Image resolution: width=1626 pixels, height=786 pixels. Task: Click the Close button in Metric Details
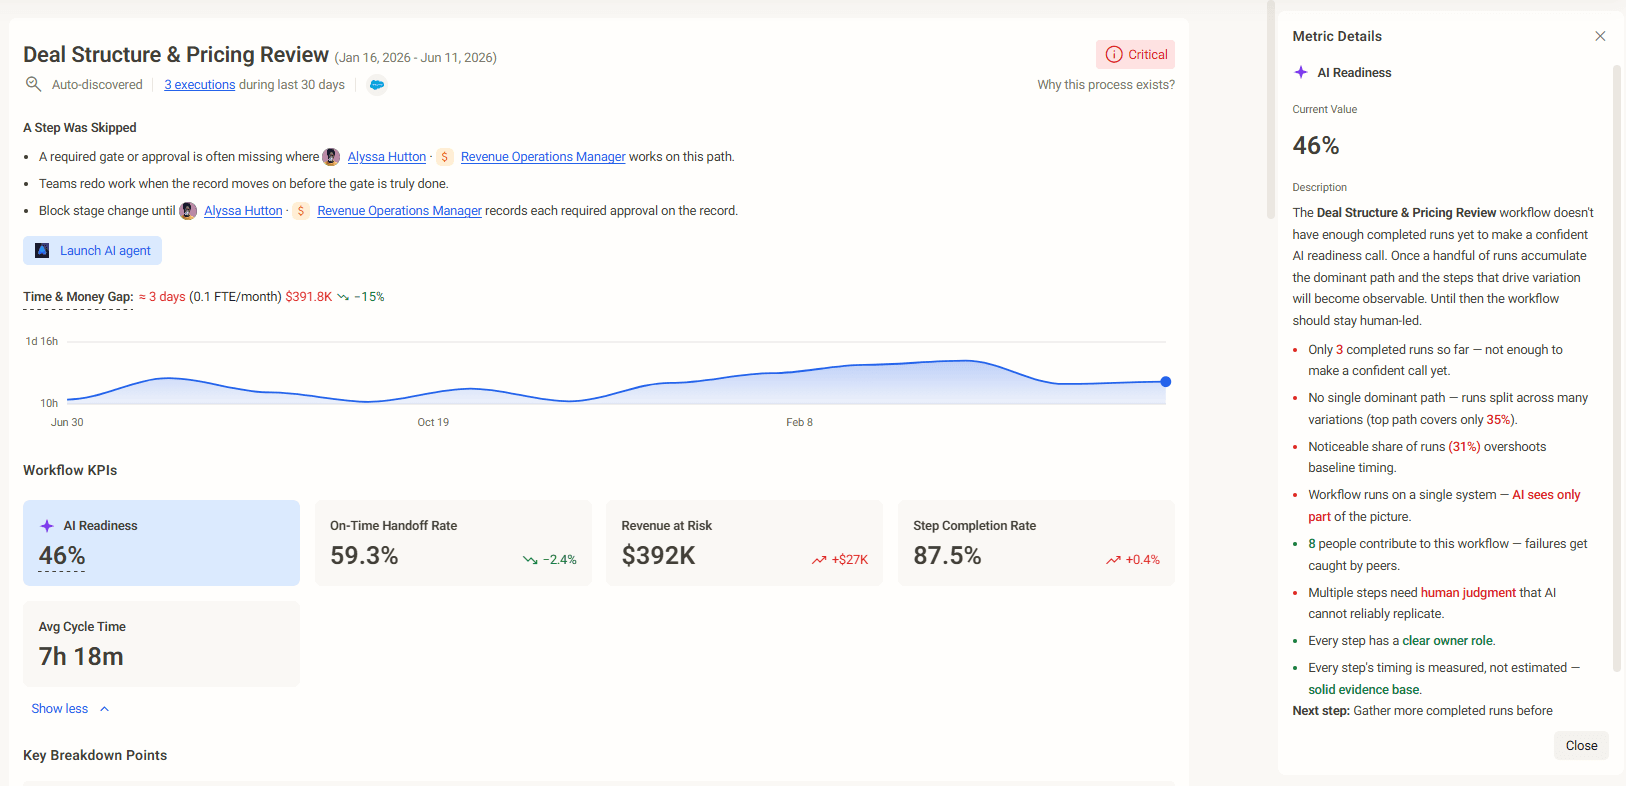click(x=1581, y=746)
